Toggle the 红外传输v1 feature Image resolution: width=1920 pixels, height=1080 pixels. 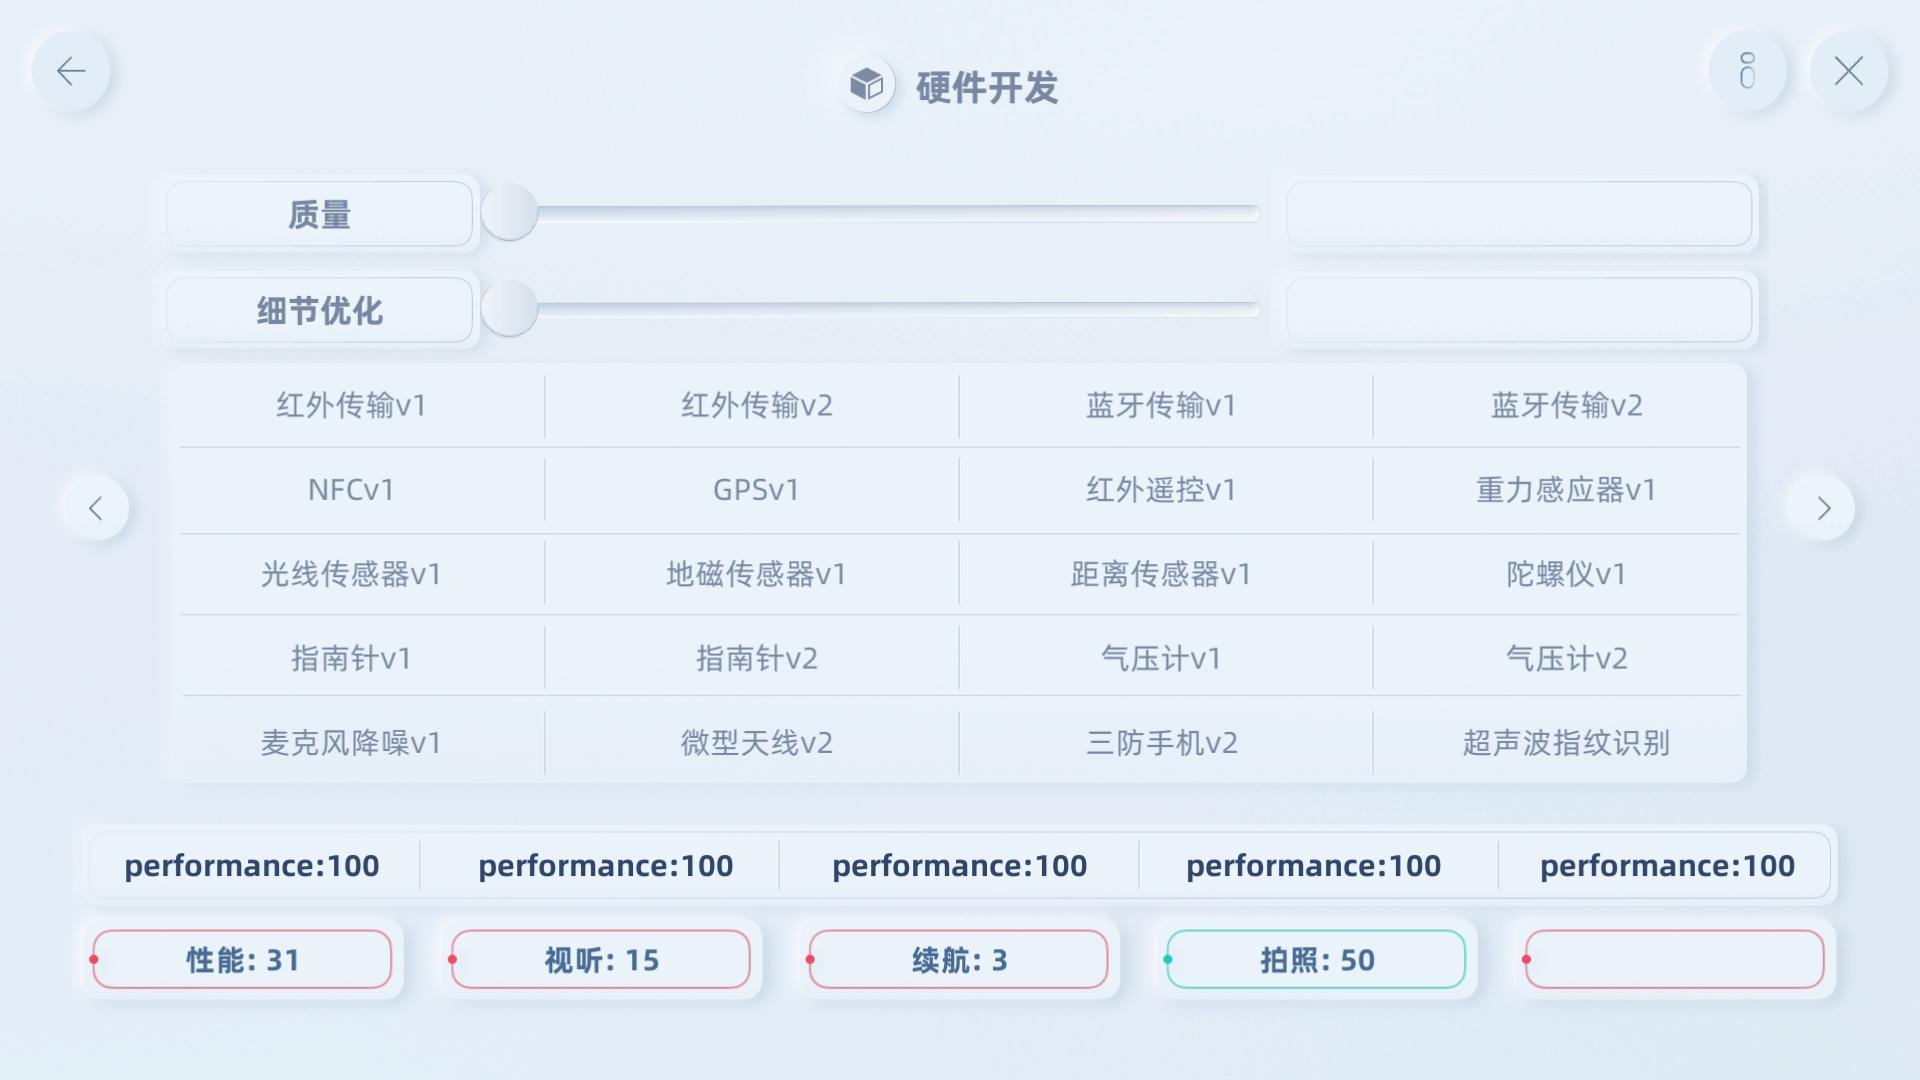tap(352, 405)
